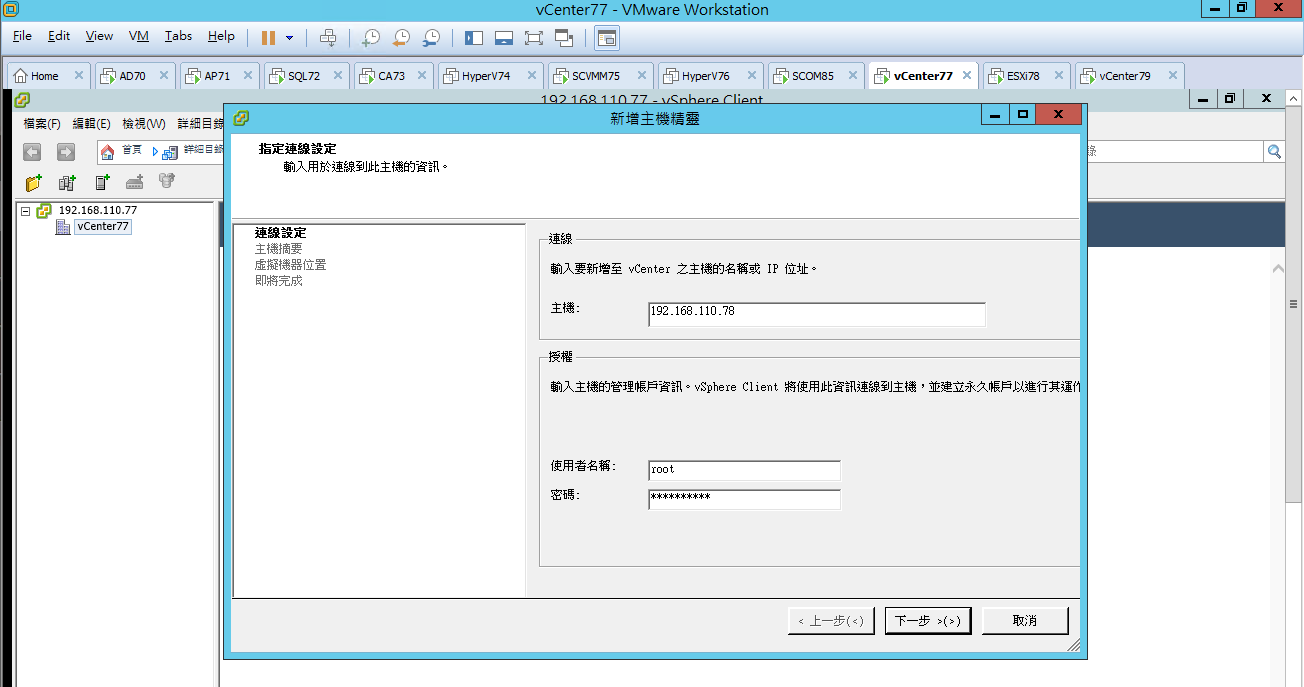1304x687 pixels.
Task: Click the Unity mode toolbar icon
Action: pos(564,37)
